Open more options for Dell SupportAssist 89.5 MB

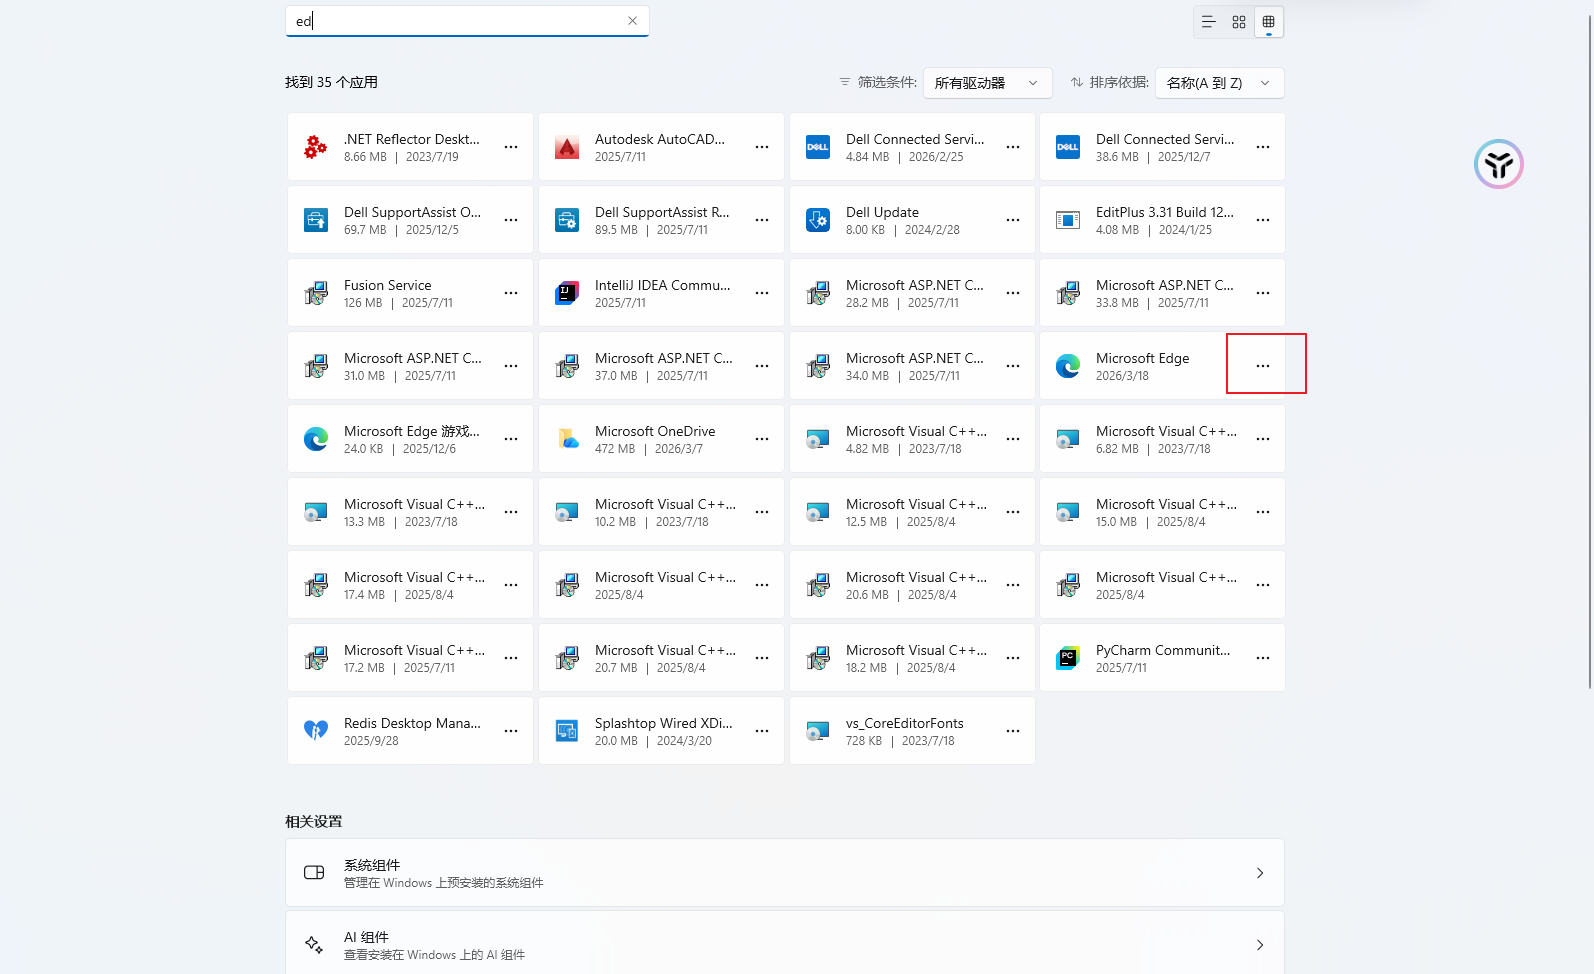[762, 220]
